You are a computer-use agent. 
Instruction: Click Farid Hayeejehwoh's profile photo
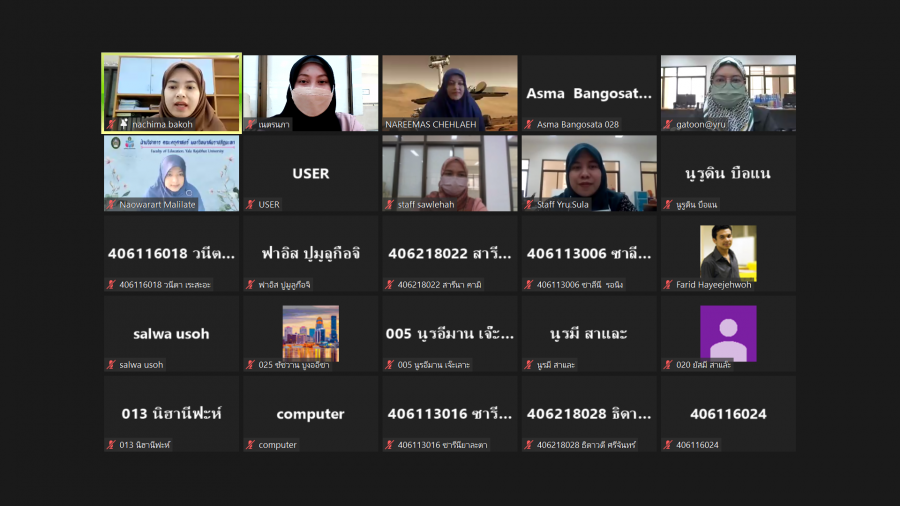[x=727, y=252]
